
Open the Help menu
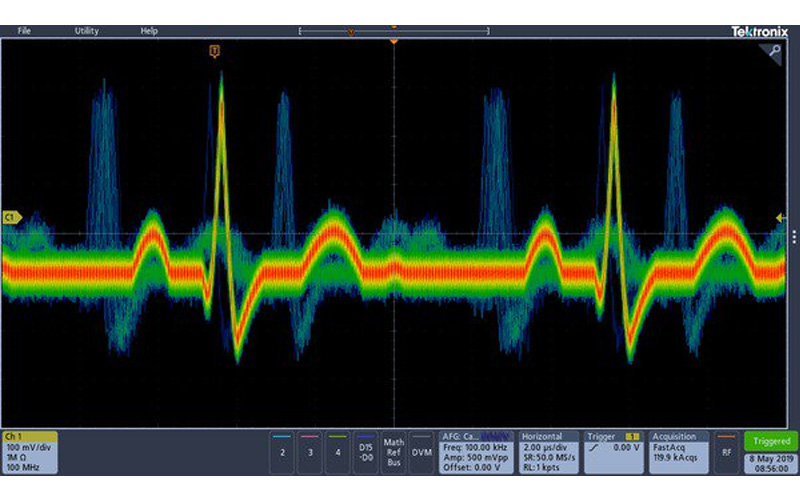coord(149,31)
